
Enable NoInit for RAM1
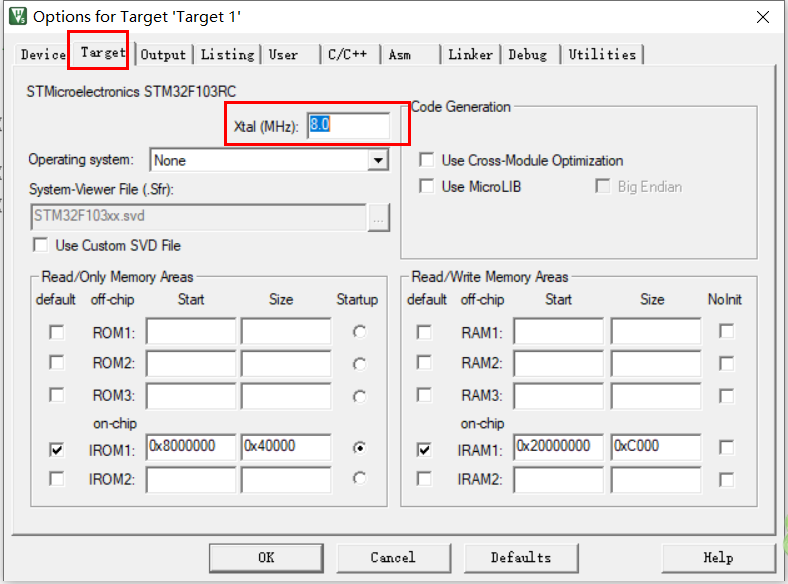click(x=727, y=331)
